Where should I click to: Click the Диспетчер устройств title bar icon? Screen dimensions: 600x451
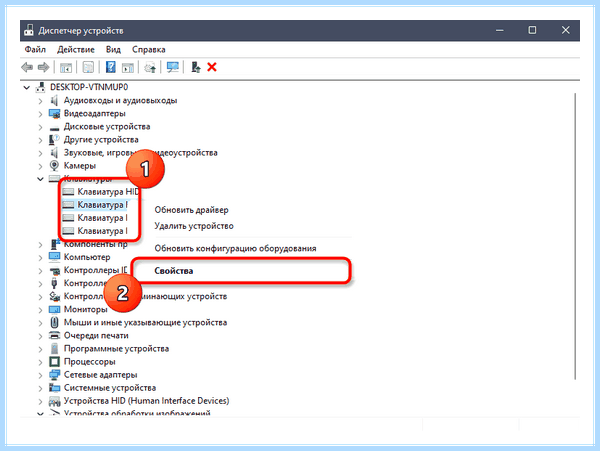[x=29, y=30]
